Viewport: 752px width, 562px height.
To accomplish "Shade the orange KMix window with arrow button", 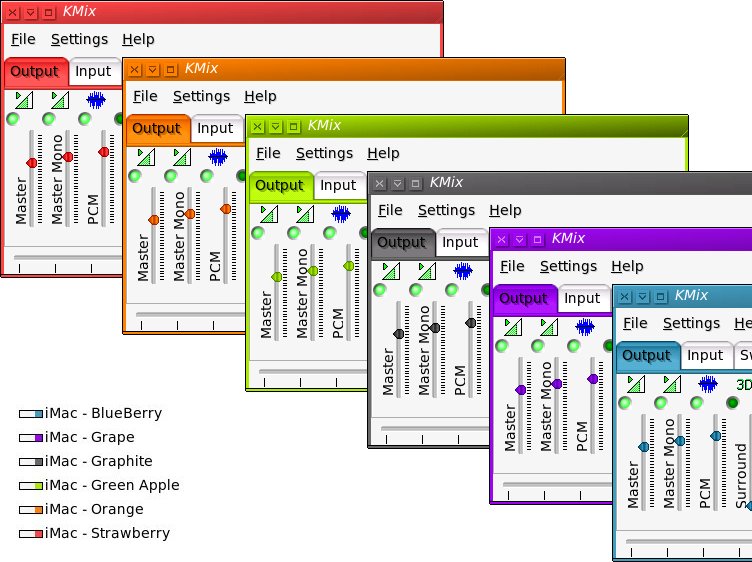I will [x=153, y=70].
